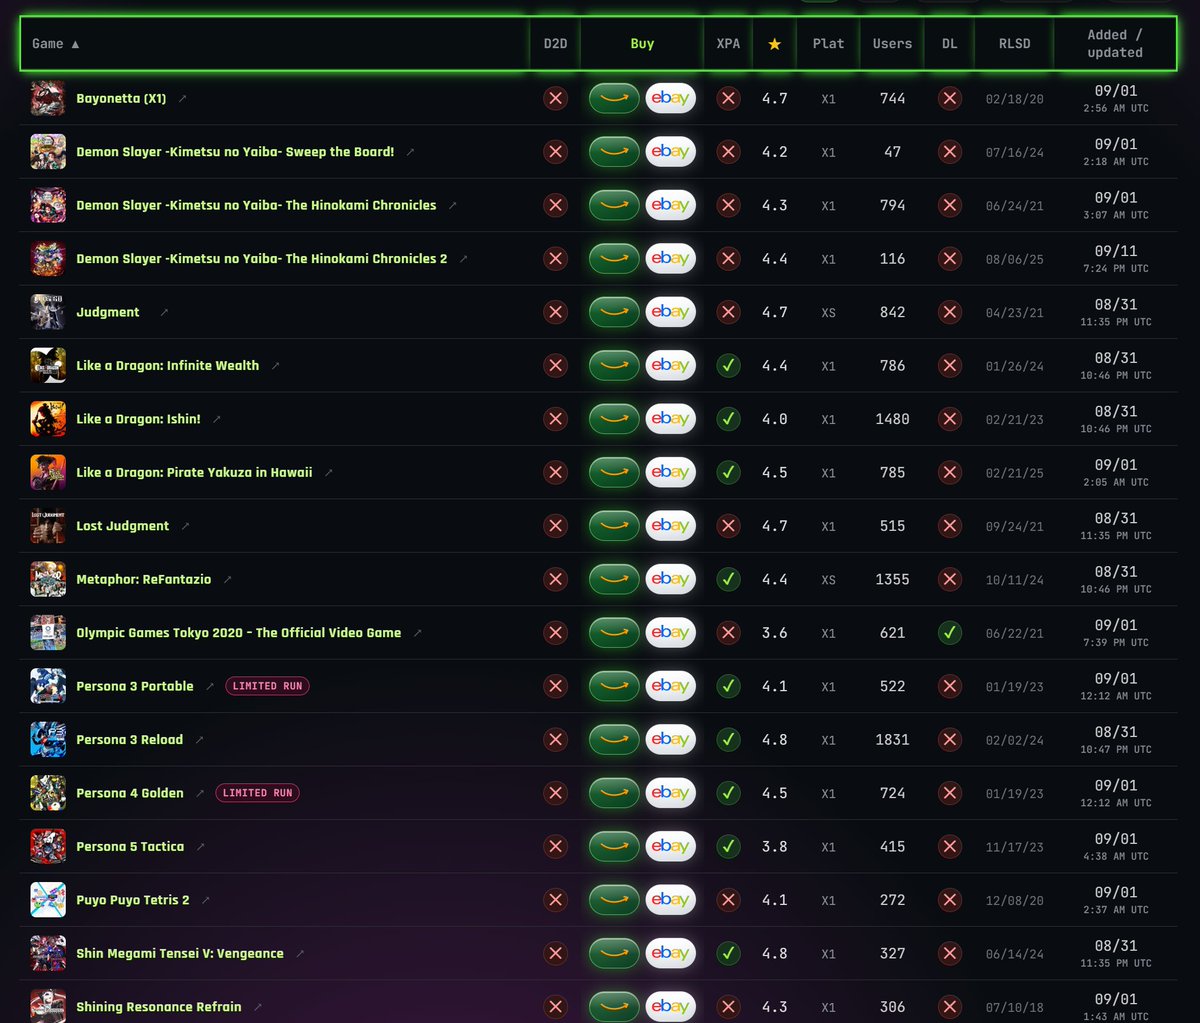
Task: Click Metaphor: ReFantazio cover thumbnail
Action: click(x=48, y=579)
